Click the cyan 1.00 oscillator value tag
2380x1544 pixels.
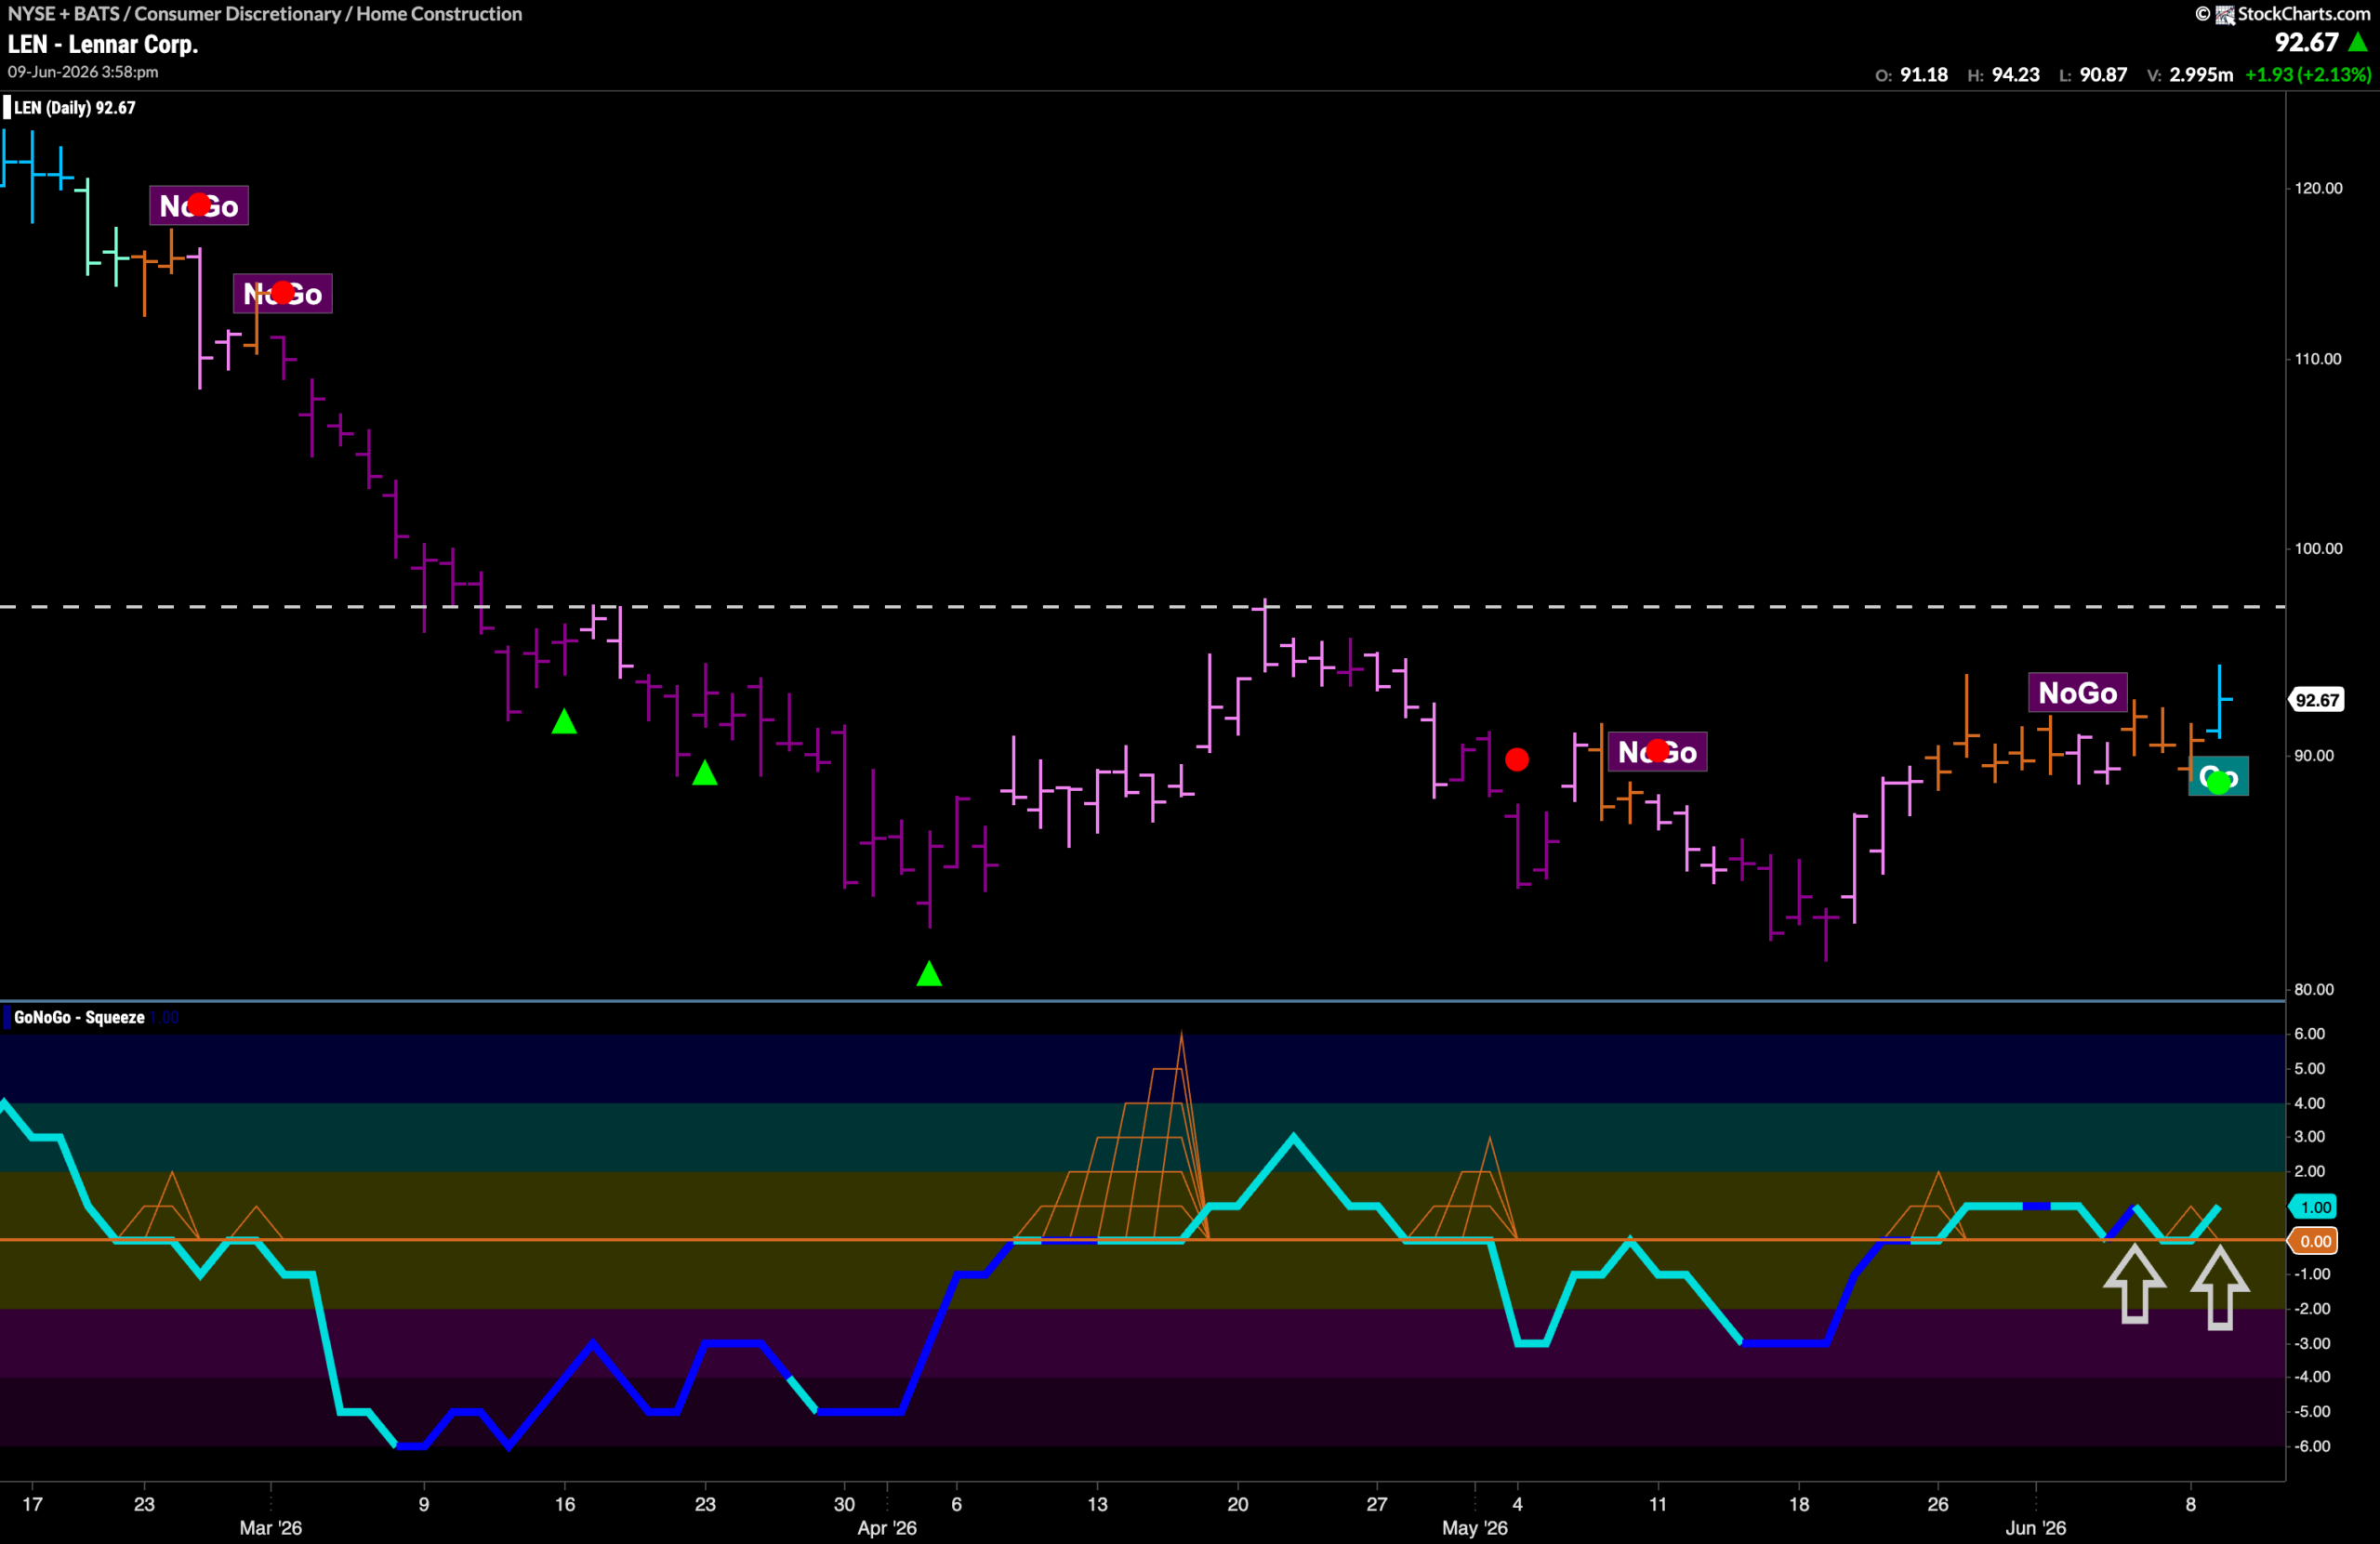(2315, 1207)
